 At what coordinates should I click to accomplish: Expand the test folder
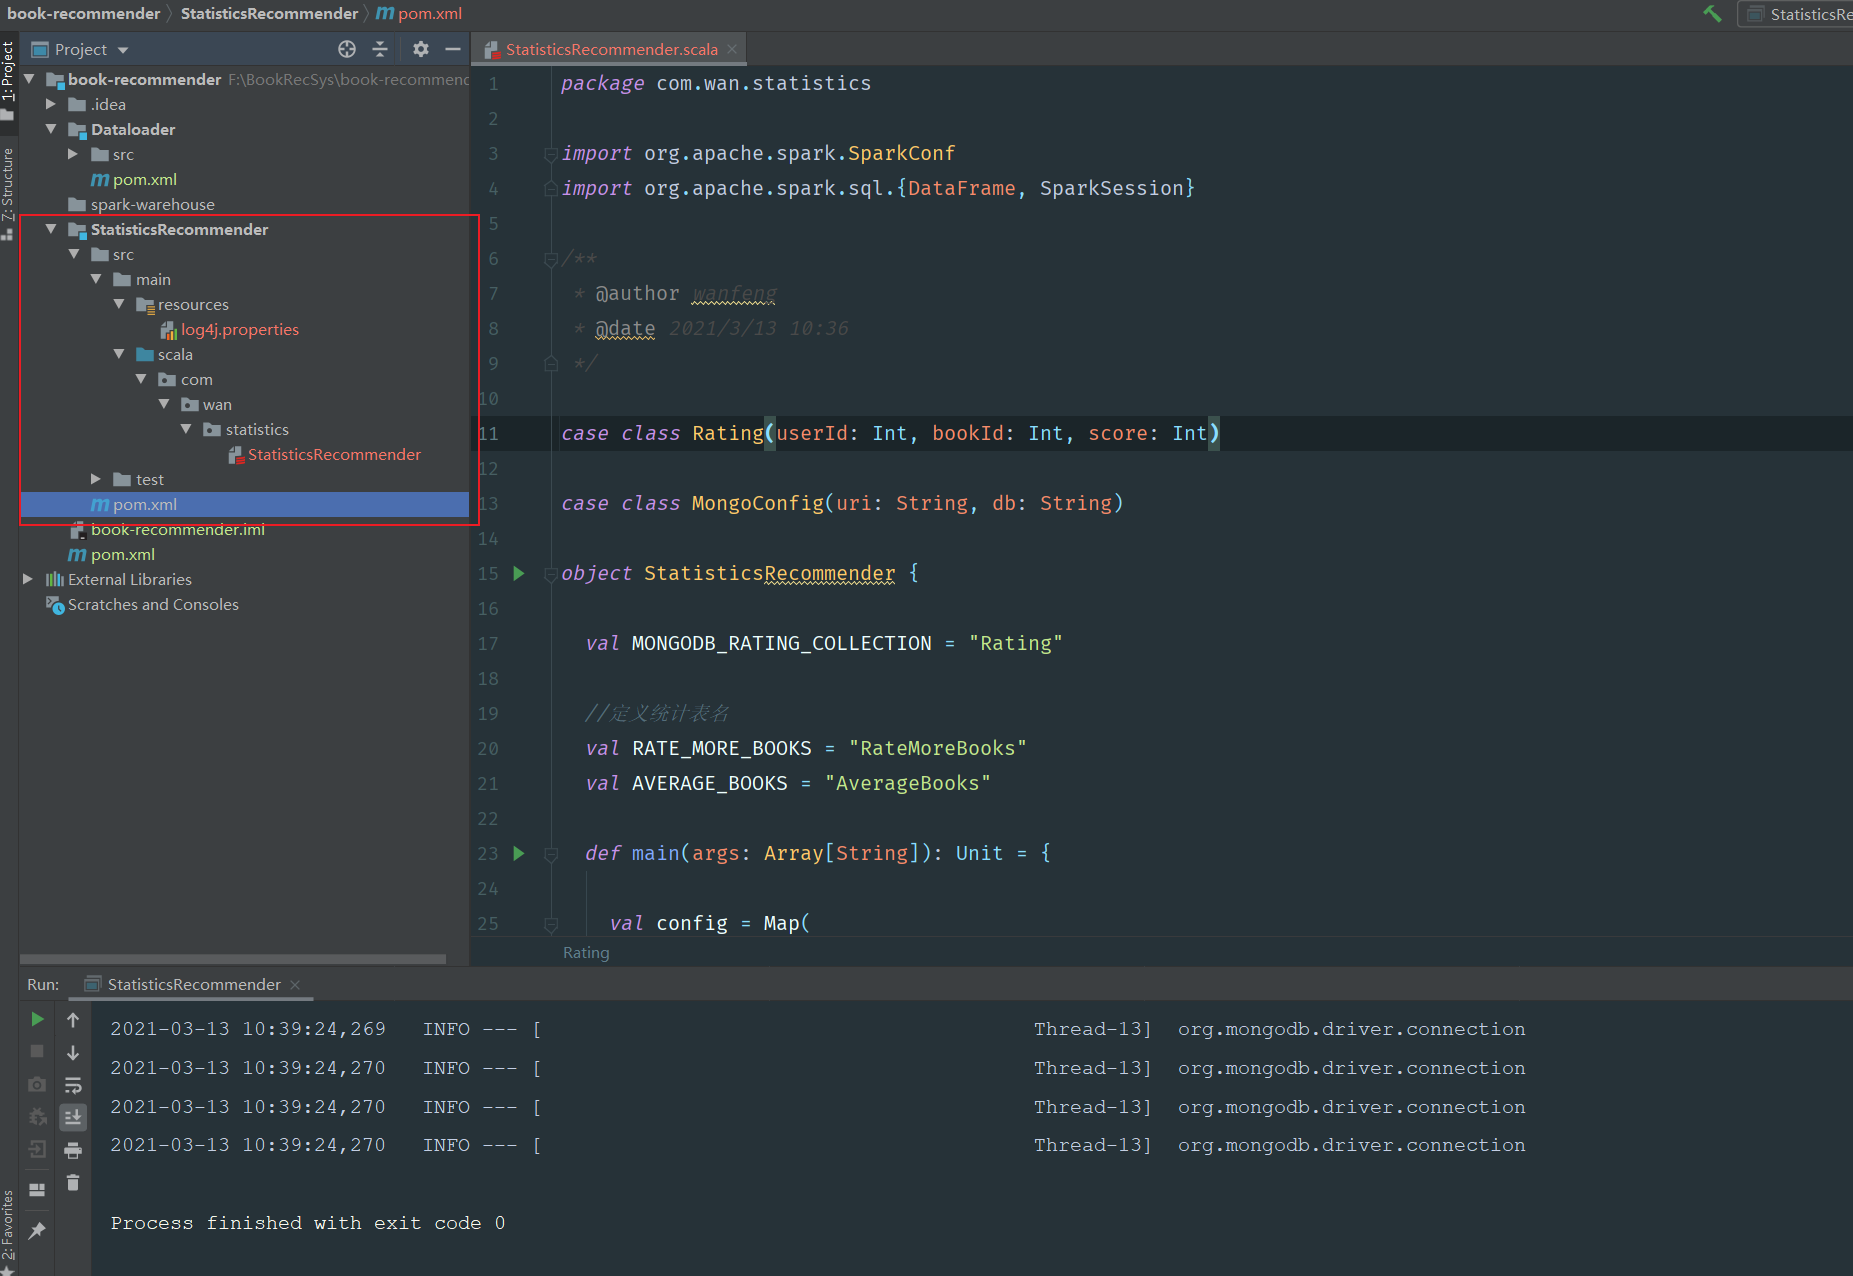pos(96,479)
